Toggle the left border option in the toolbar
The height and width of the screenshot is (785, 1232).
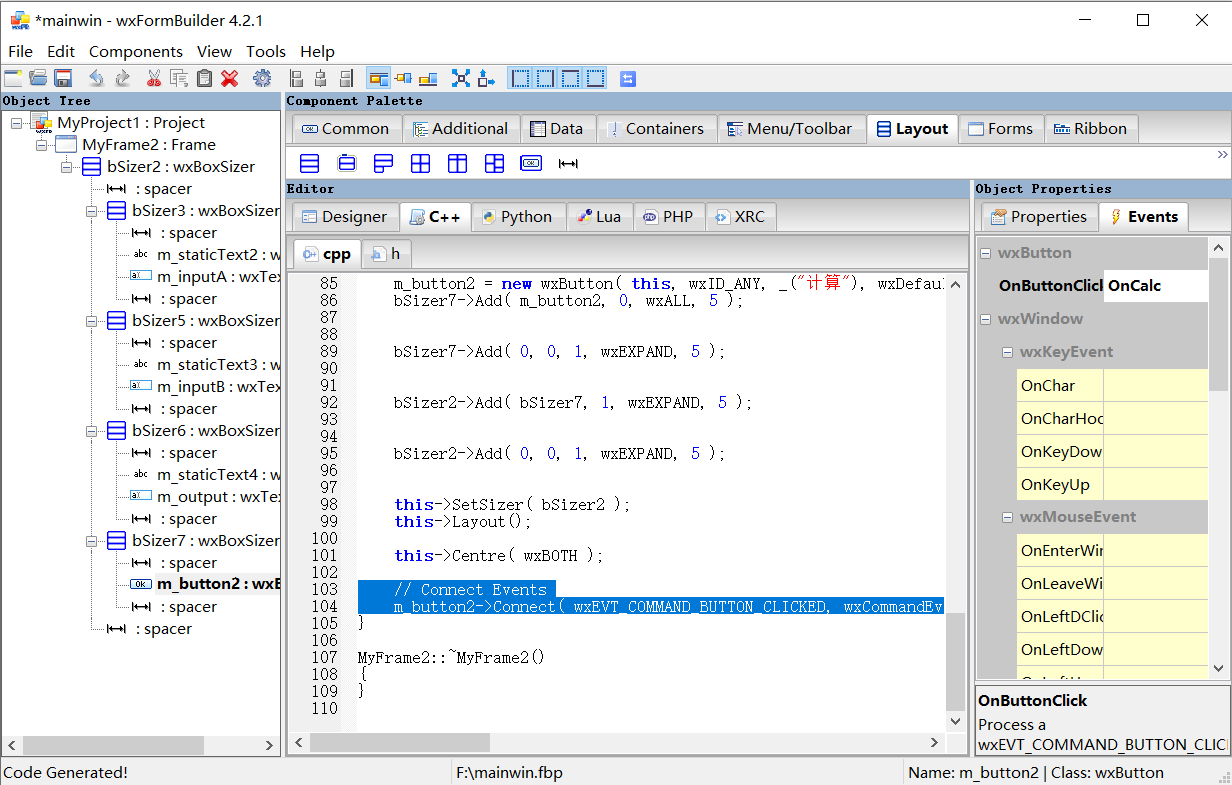[519, 77]
